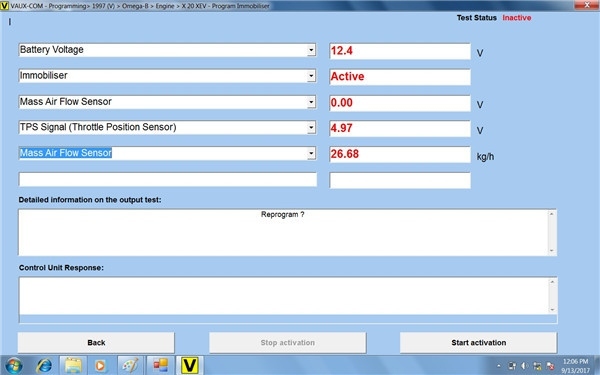This screenshot has width=600, height=375.
Task: Click the output test information scrollbar down arrow
Action: click(x=552, y=251)
